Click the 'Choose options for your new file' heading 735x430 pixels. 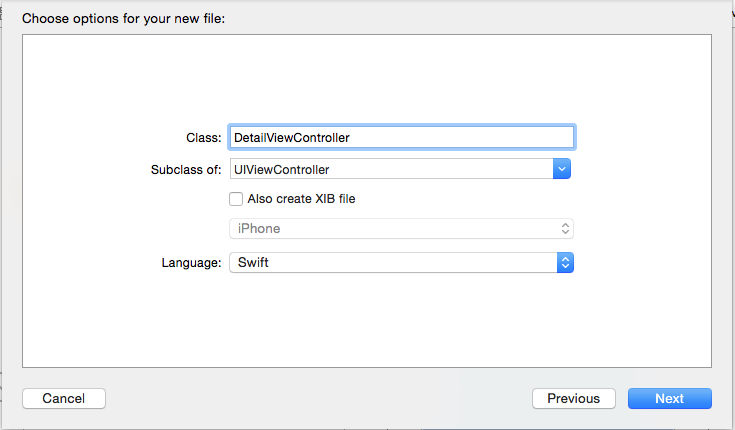(123, 18)
